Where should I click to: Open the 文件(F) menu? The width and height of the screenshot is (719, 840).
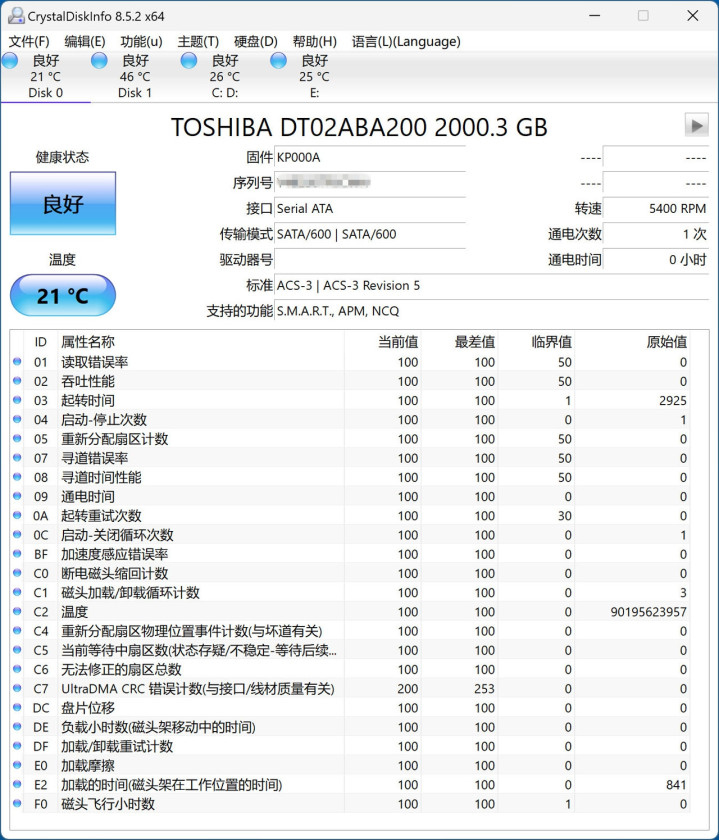coord(29,41)
